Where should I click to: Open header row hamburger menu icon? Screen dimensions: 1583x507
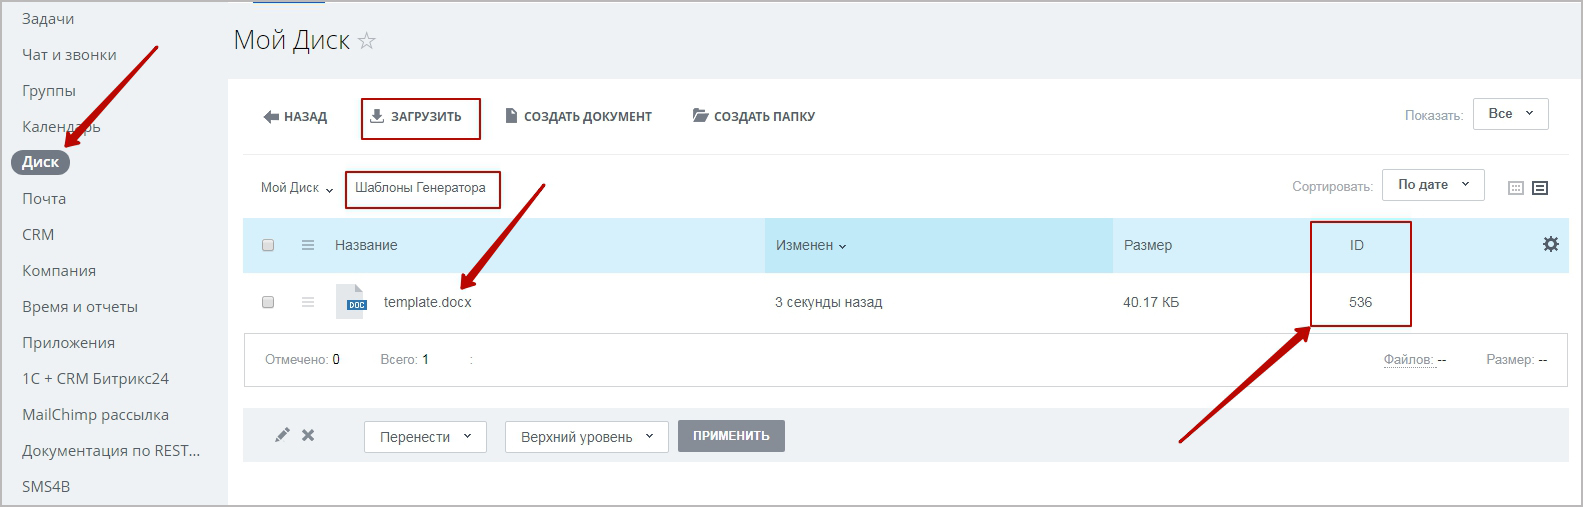click(x=308, y=245)
